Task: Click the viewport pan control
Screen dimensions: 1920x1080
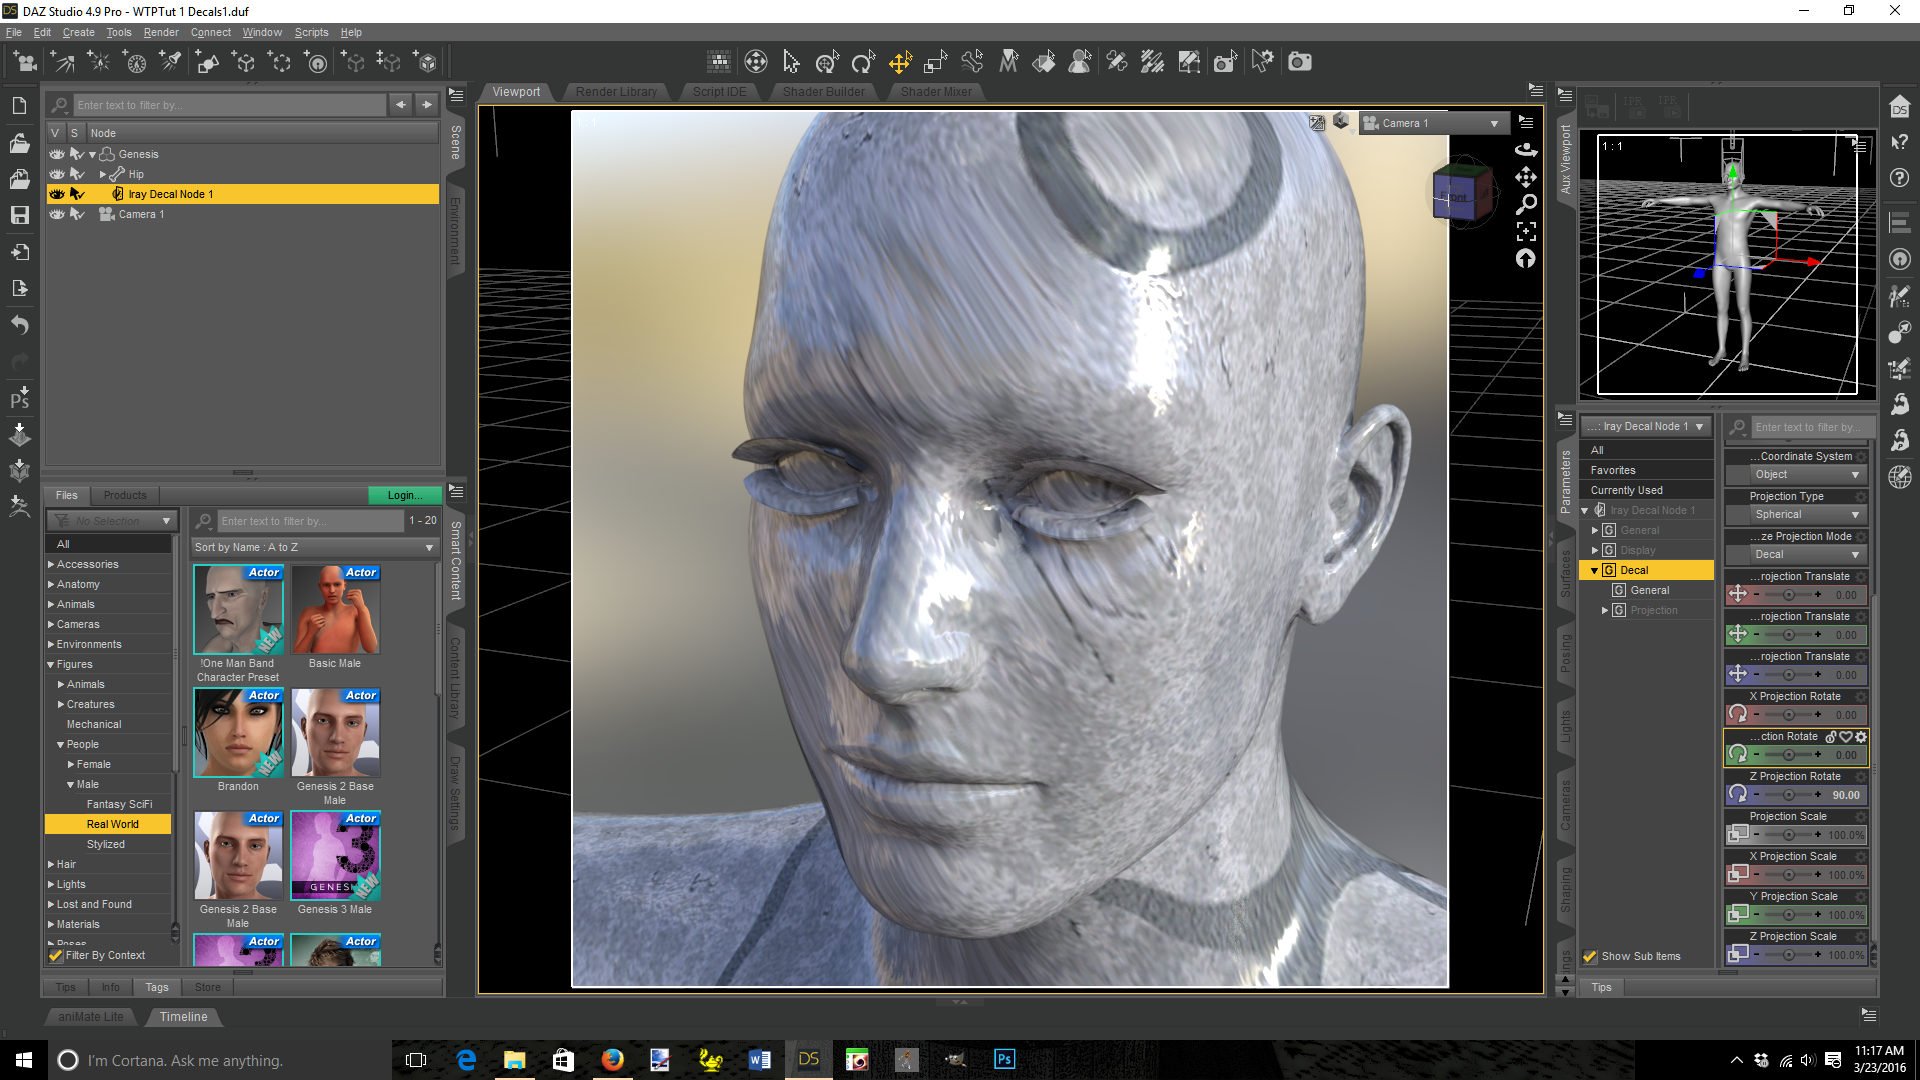Action: click(x=1526, y=177)
